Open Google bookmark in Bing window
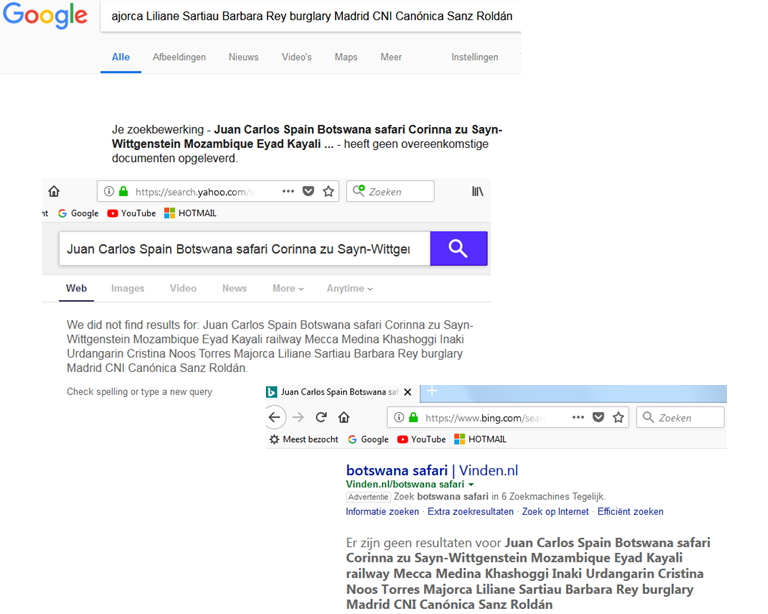The image size is (768, 614). 368,440
